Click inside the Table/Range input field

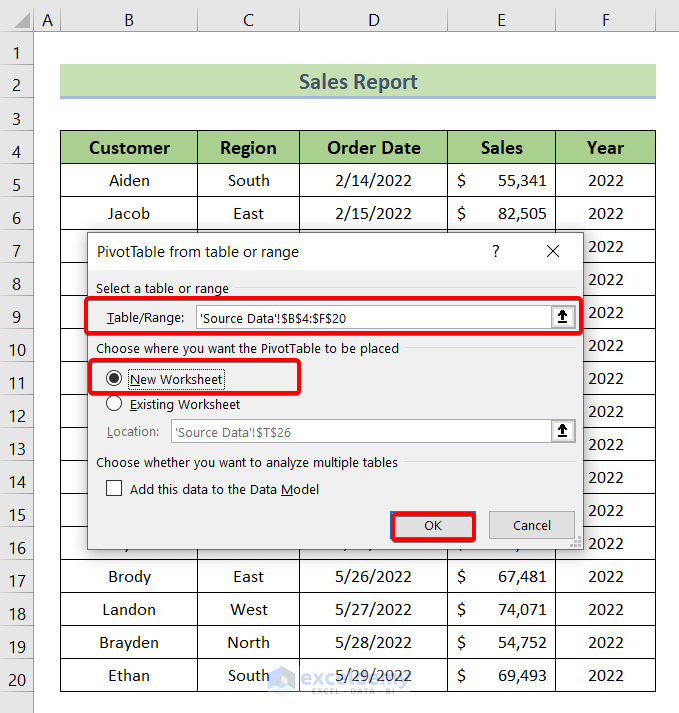[x=372, y=317]
